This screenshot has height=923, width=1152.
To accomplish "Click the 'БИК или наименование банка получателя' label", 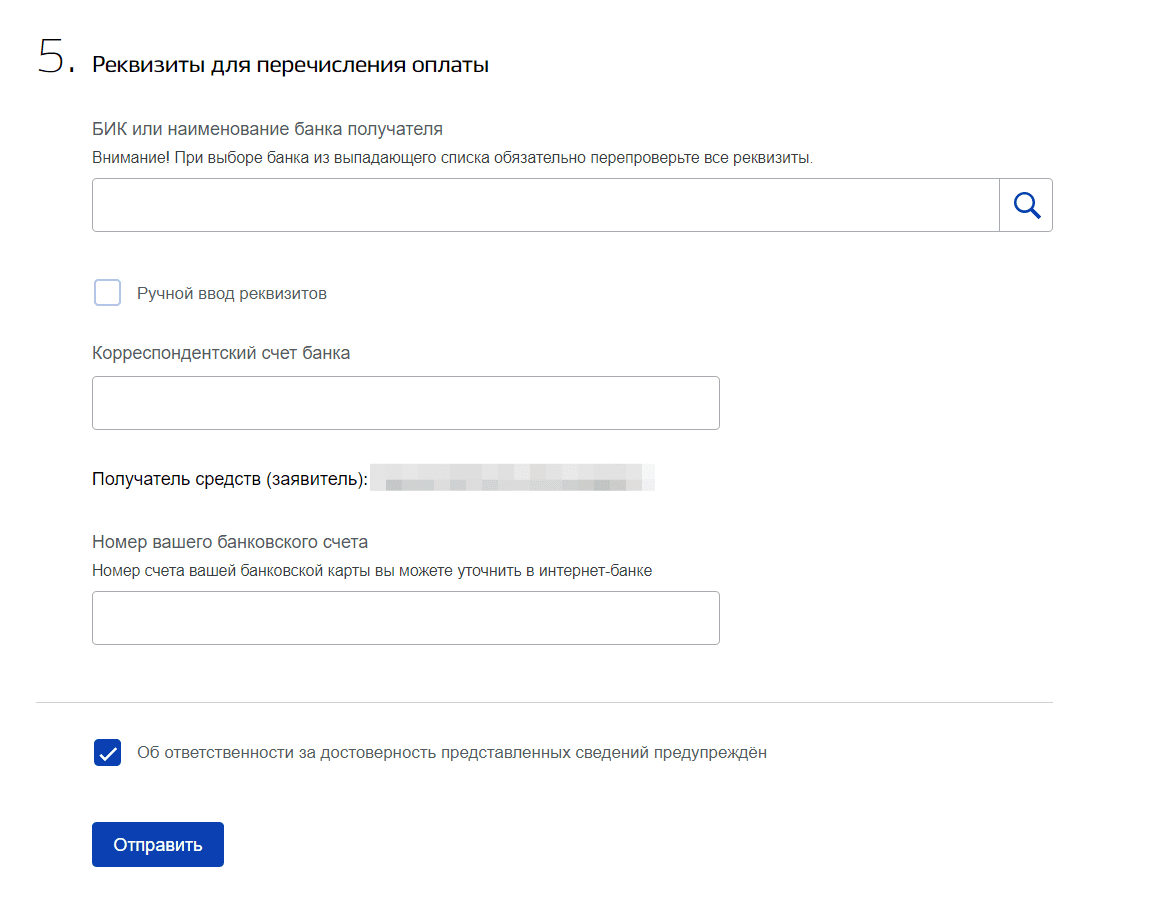I will click(267, 129).
